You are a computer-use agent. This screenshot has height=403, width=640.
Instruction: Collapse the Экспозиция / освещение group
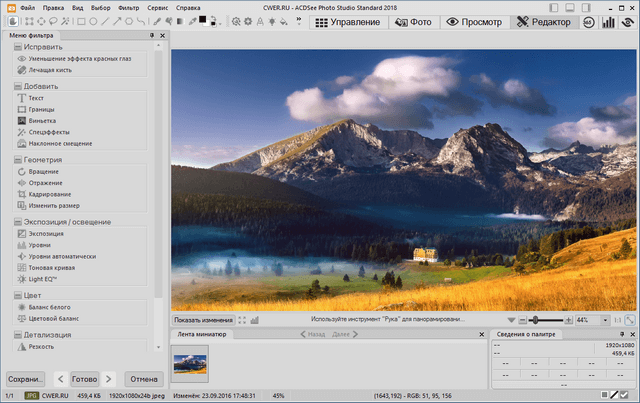18,221
